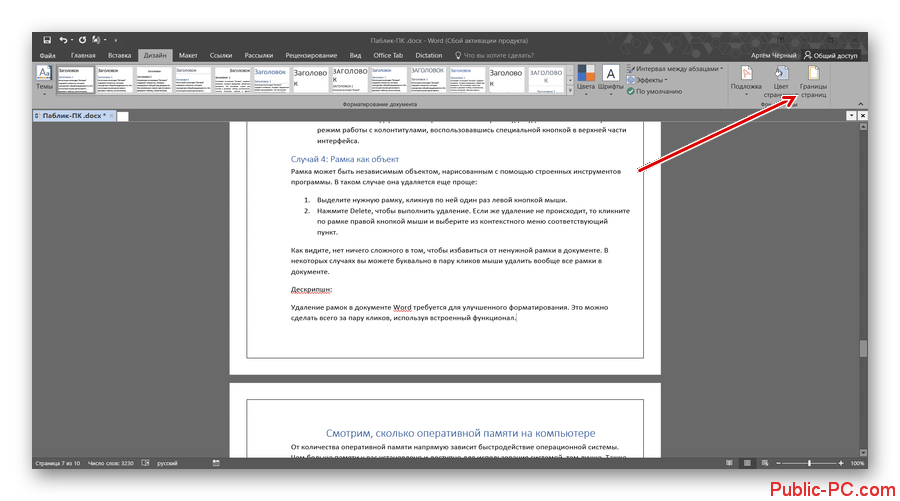Image resolution: width=900 pixels, height=501 pixels.
Task: Click the tab bar close X button
Action: 862,115
